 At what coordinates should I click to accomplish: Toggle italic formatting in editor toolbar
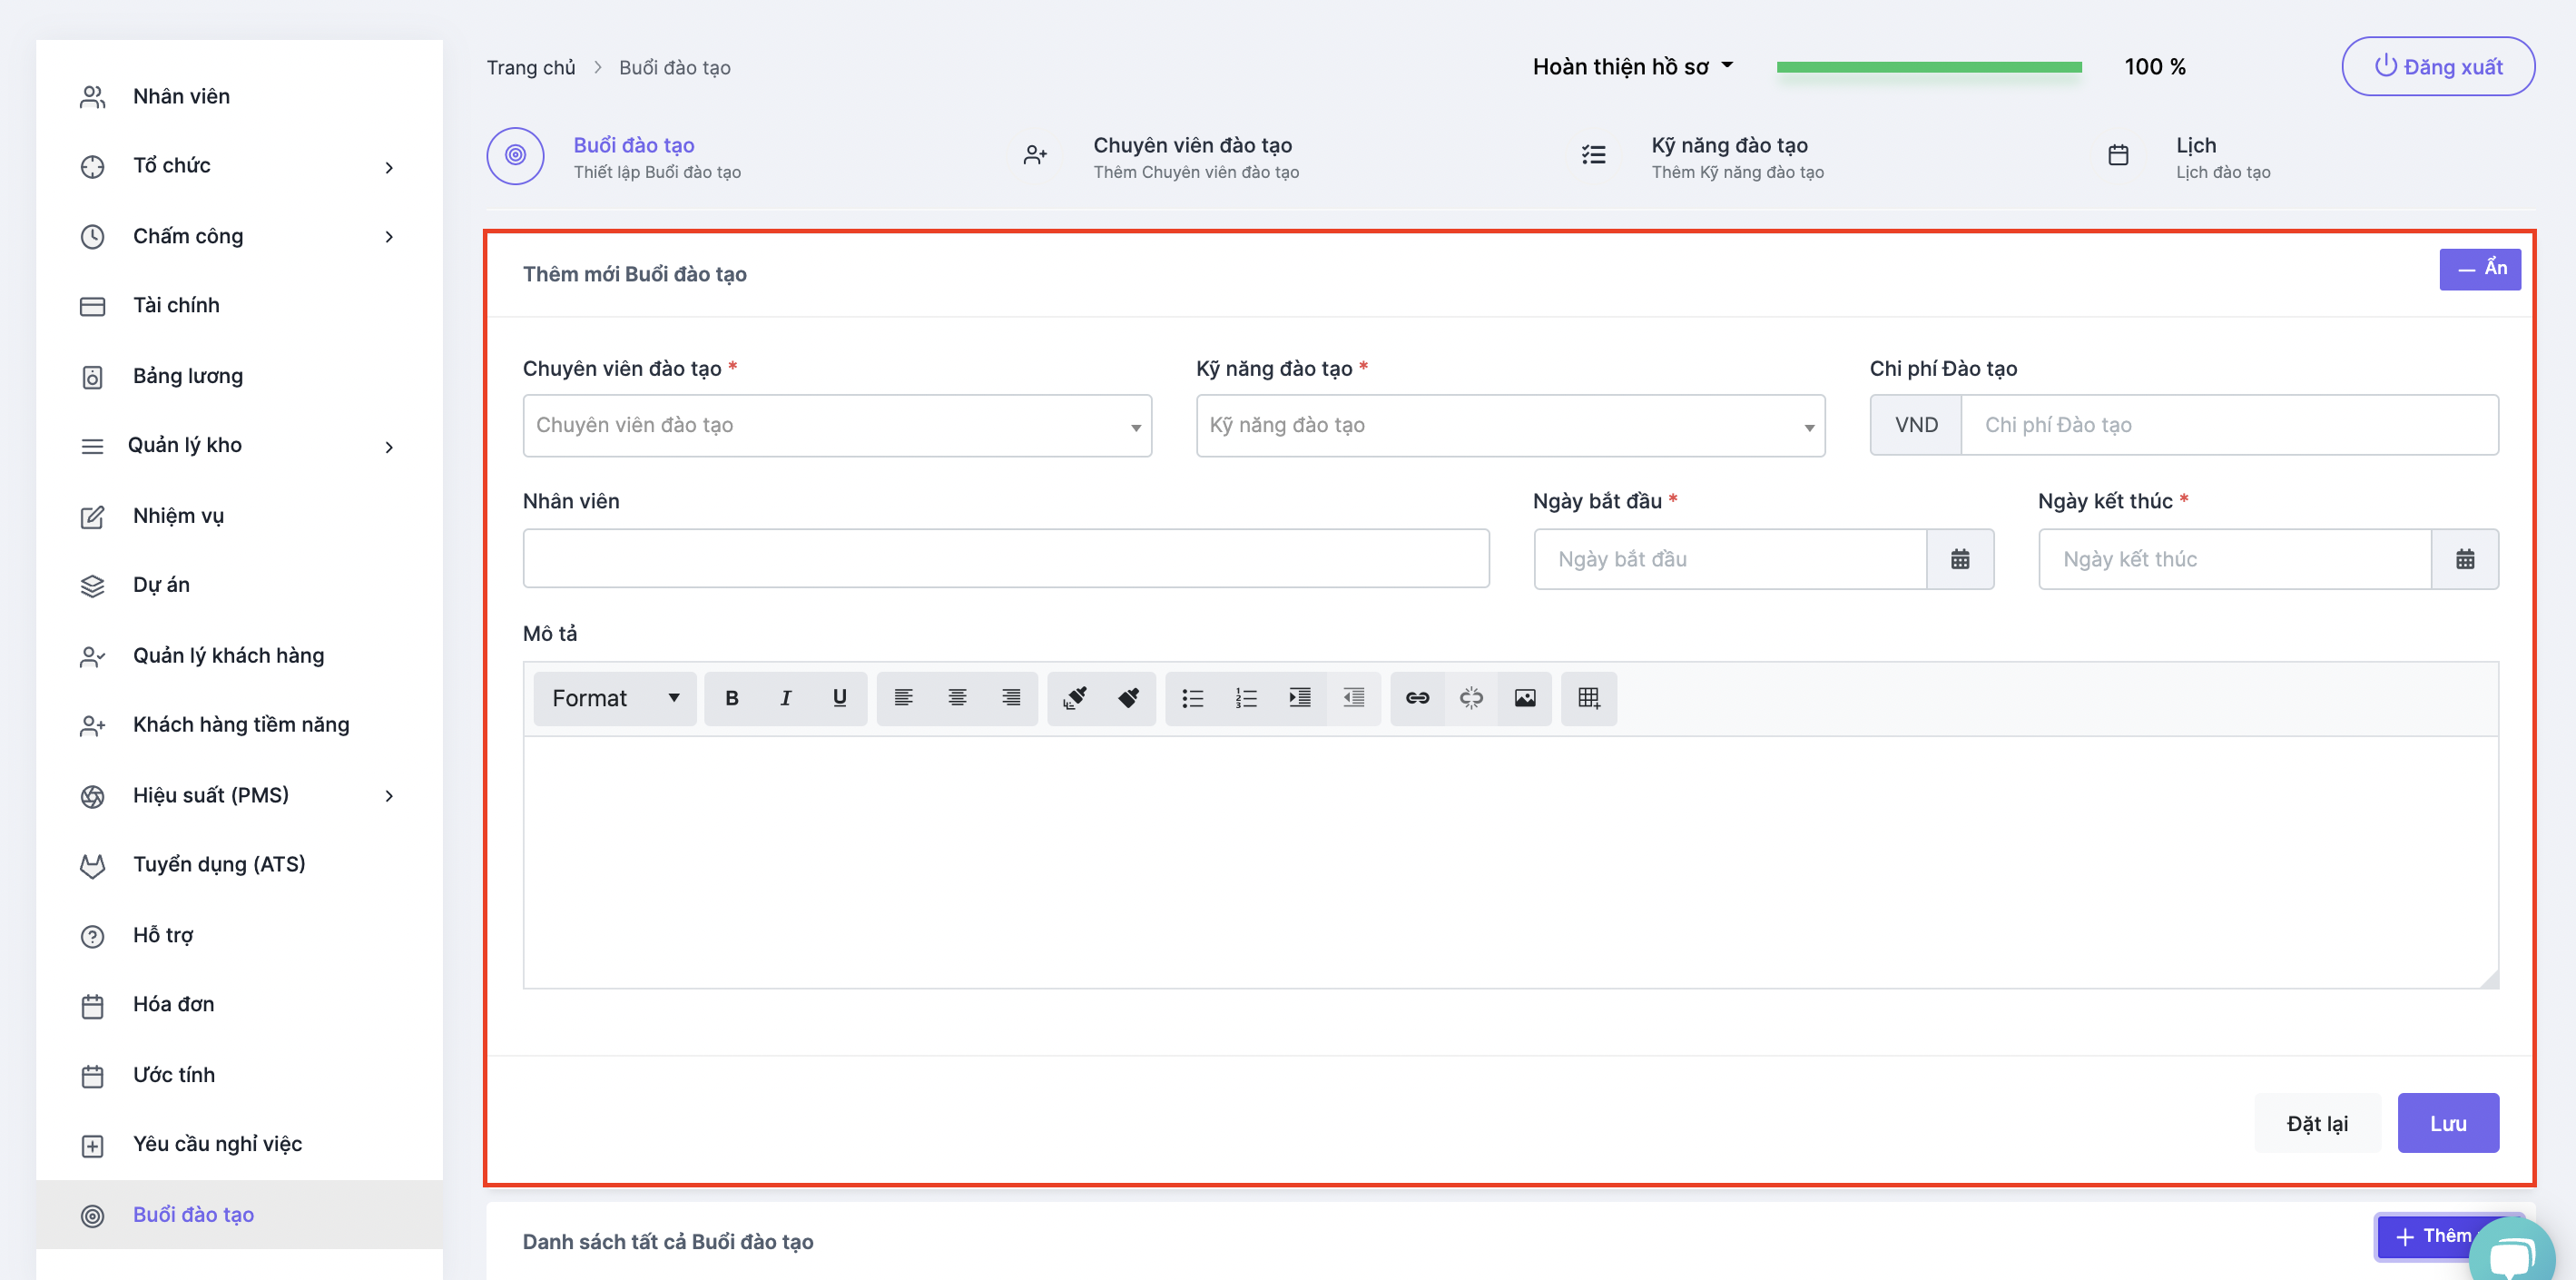pyautogui.click(x=785, y=698)
